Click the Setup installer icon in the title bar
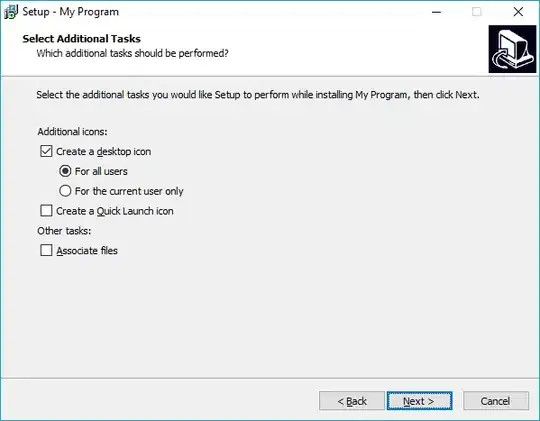 (x=11, y=12)
